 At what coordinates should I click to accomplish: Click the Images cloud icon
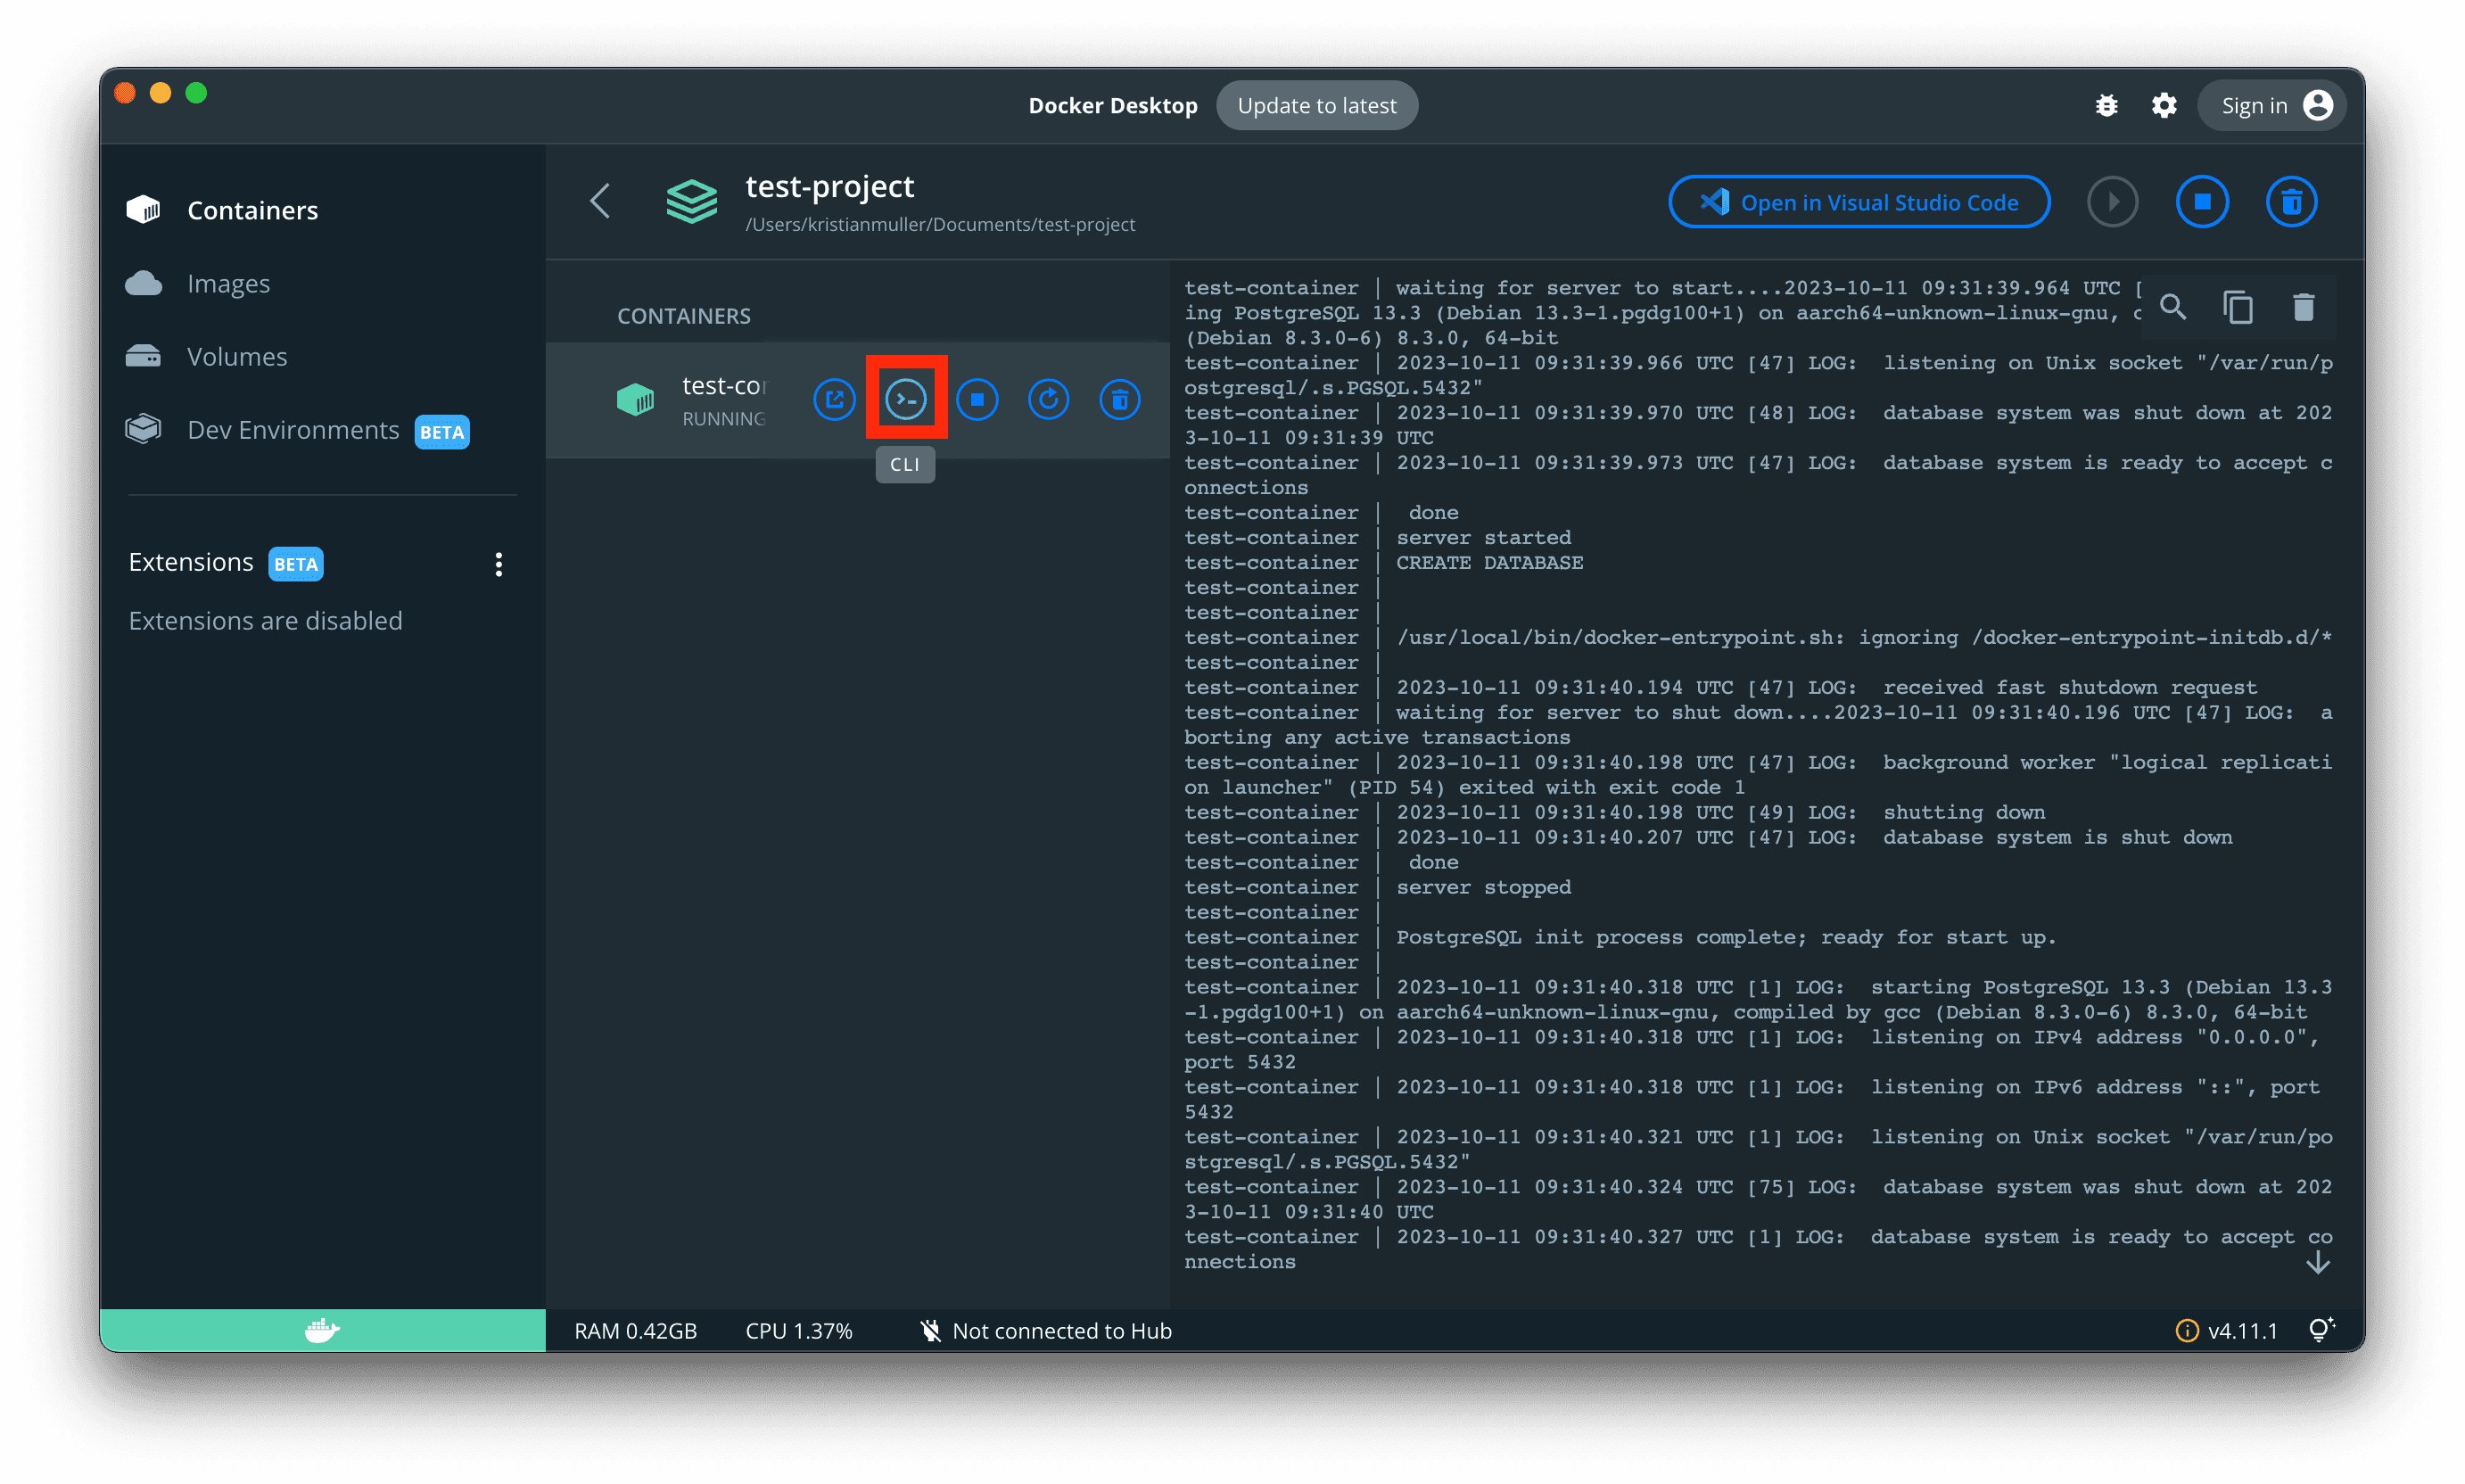[143, 284]
